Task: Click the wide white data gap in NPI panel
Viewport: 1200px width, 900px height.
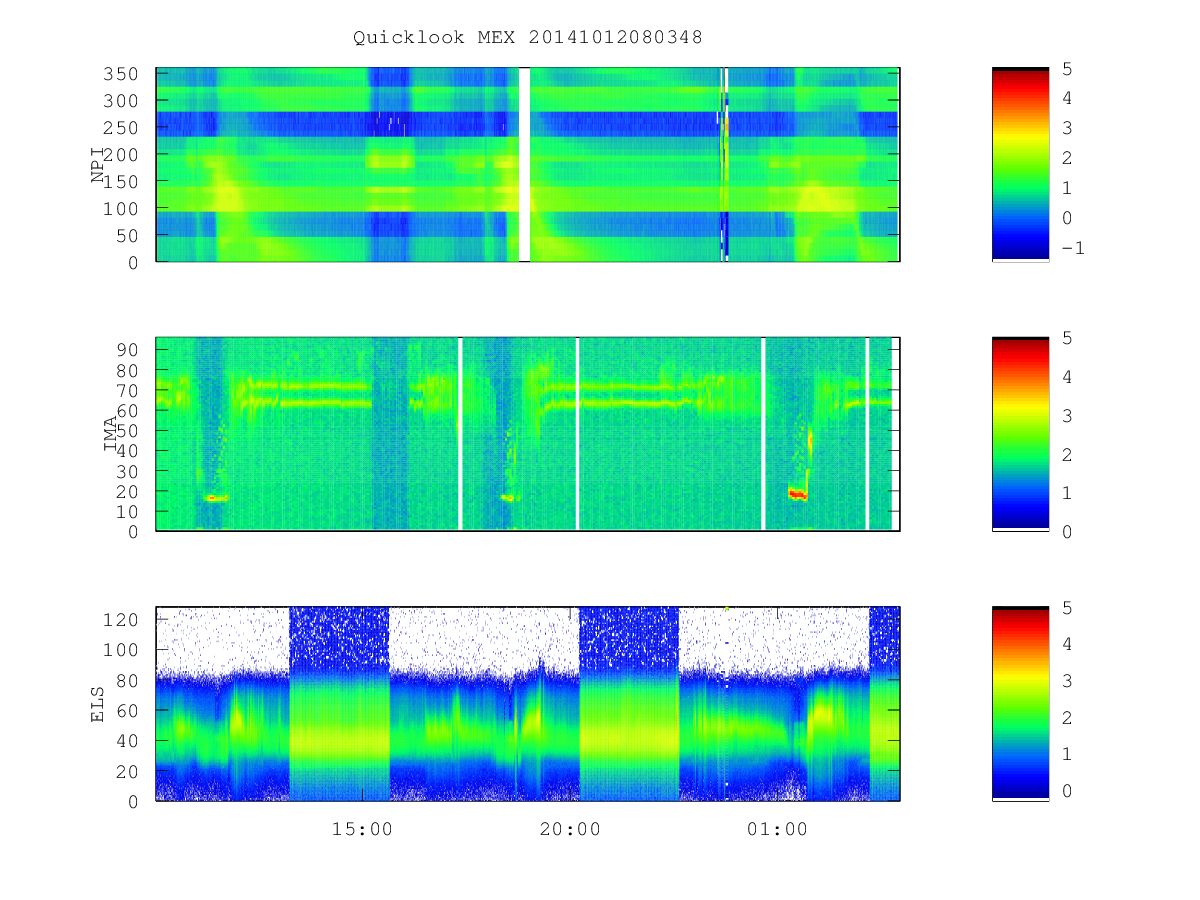Action: pos(524,165)
